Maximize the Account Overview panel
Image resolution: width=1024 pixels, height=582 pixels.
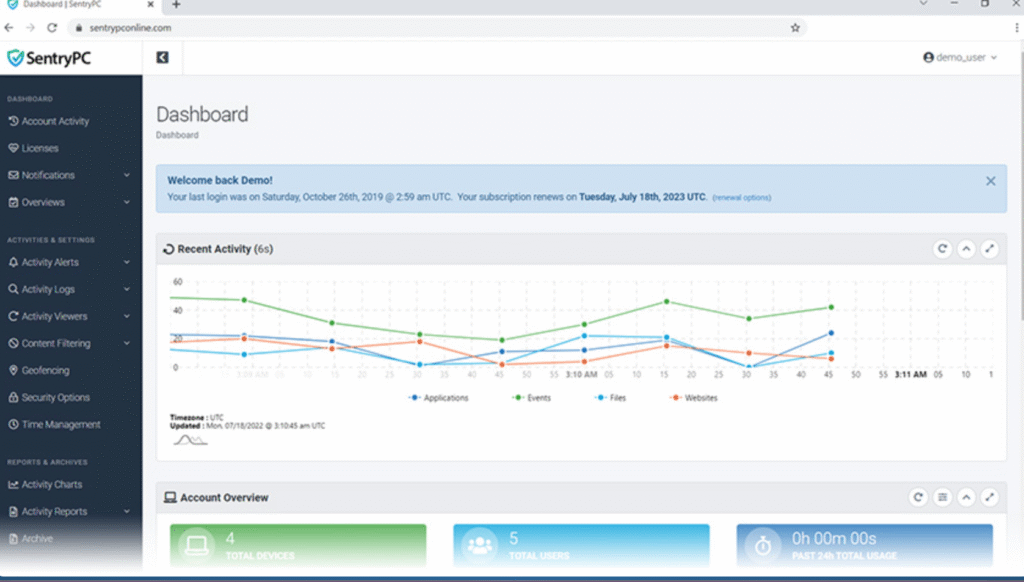click(990, 498)
